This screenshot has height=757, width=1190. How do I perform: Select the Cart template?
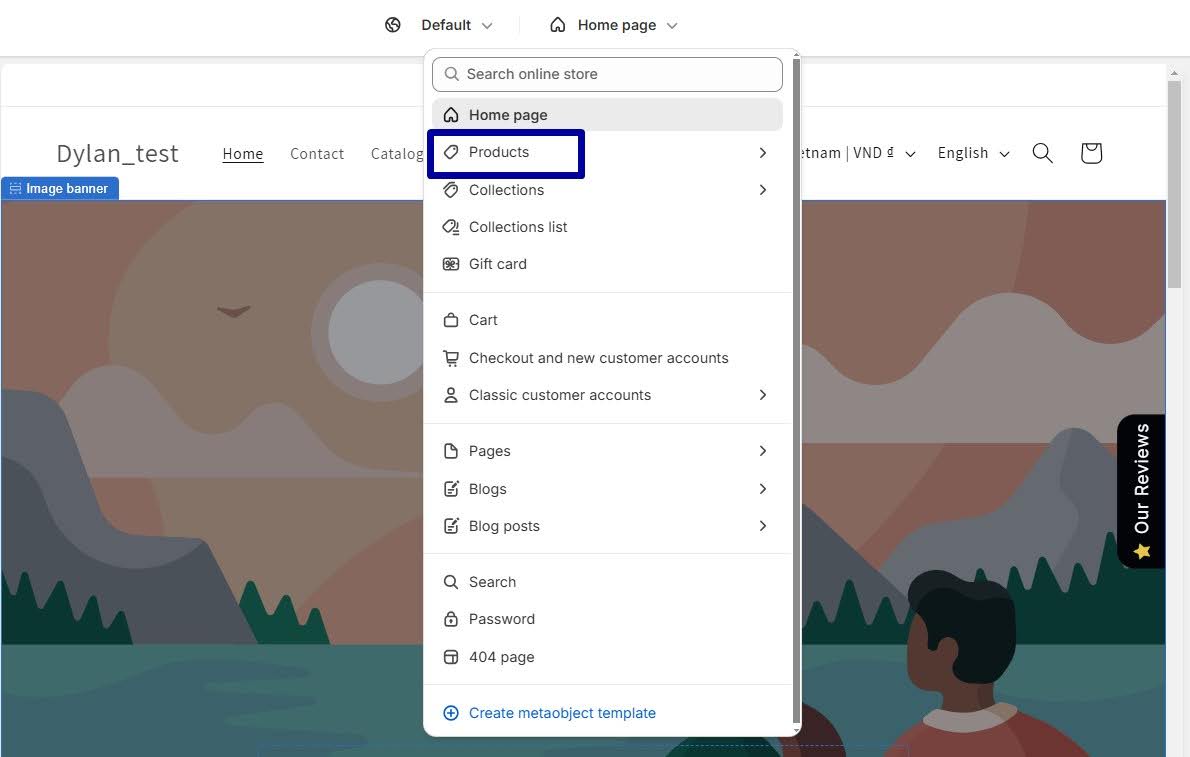click(607, 320)
